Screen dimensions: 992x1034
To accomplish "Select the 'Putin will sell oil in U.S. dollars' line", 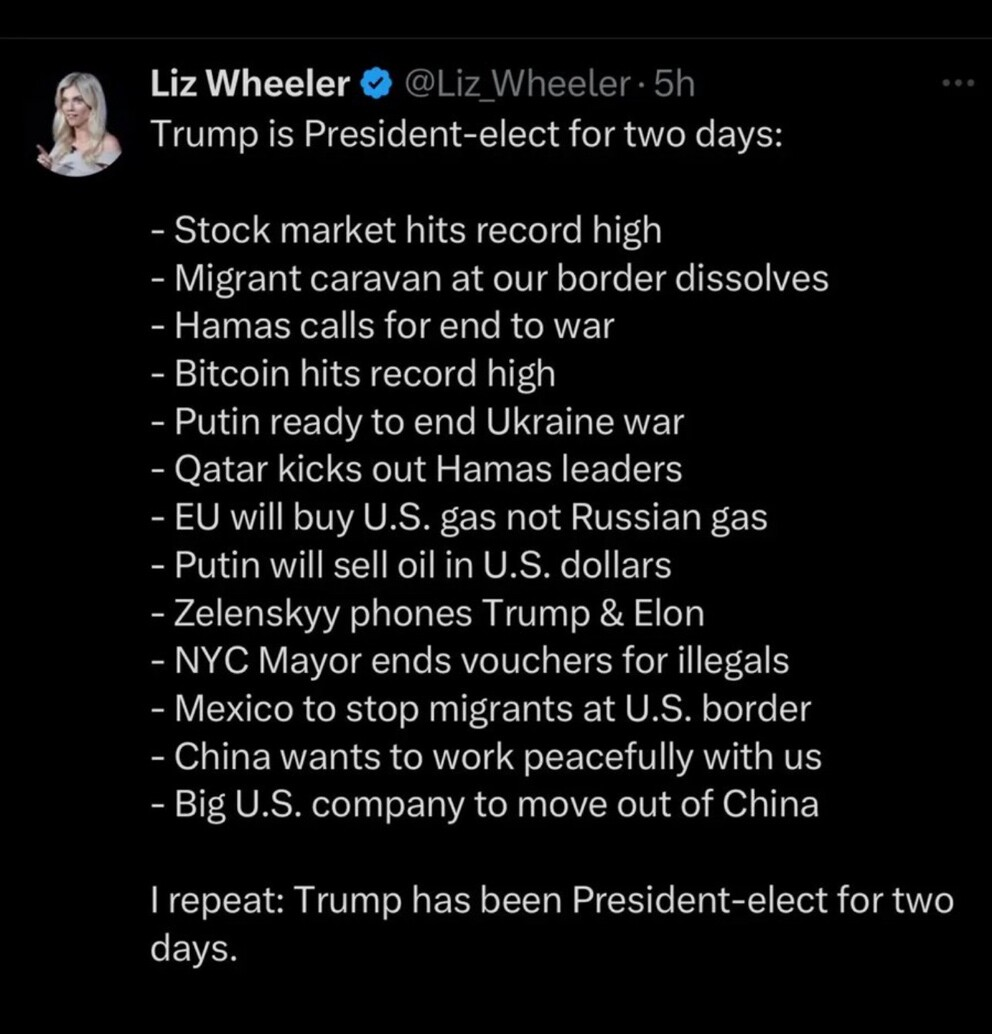I will point(412,566).
